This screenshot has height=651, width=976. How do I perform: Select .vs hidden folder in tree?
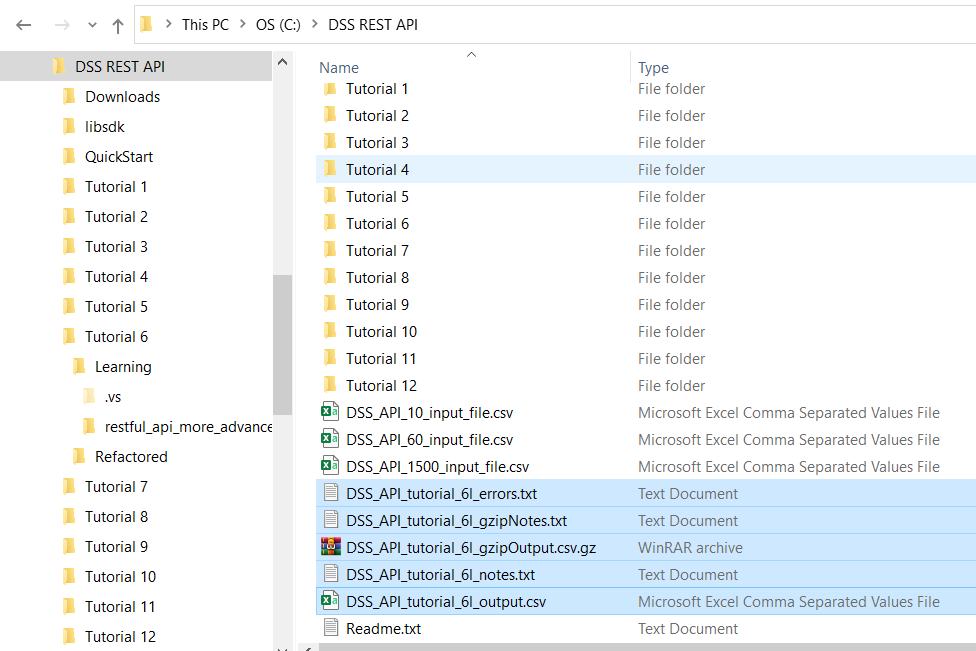(x=113, y=397)
